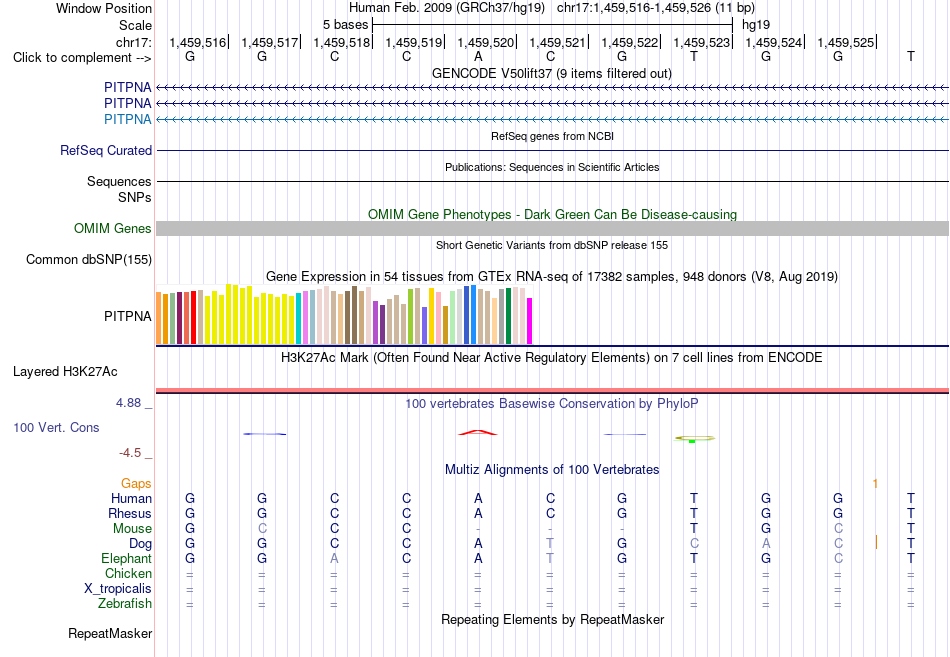Select the Dog alignment row label
This screenshot has height=657, width=950.
[140, 544]
